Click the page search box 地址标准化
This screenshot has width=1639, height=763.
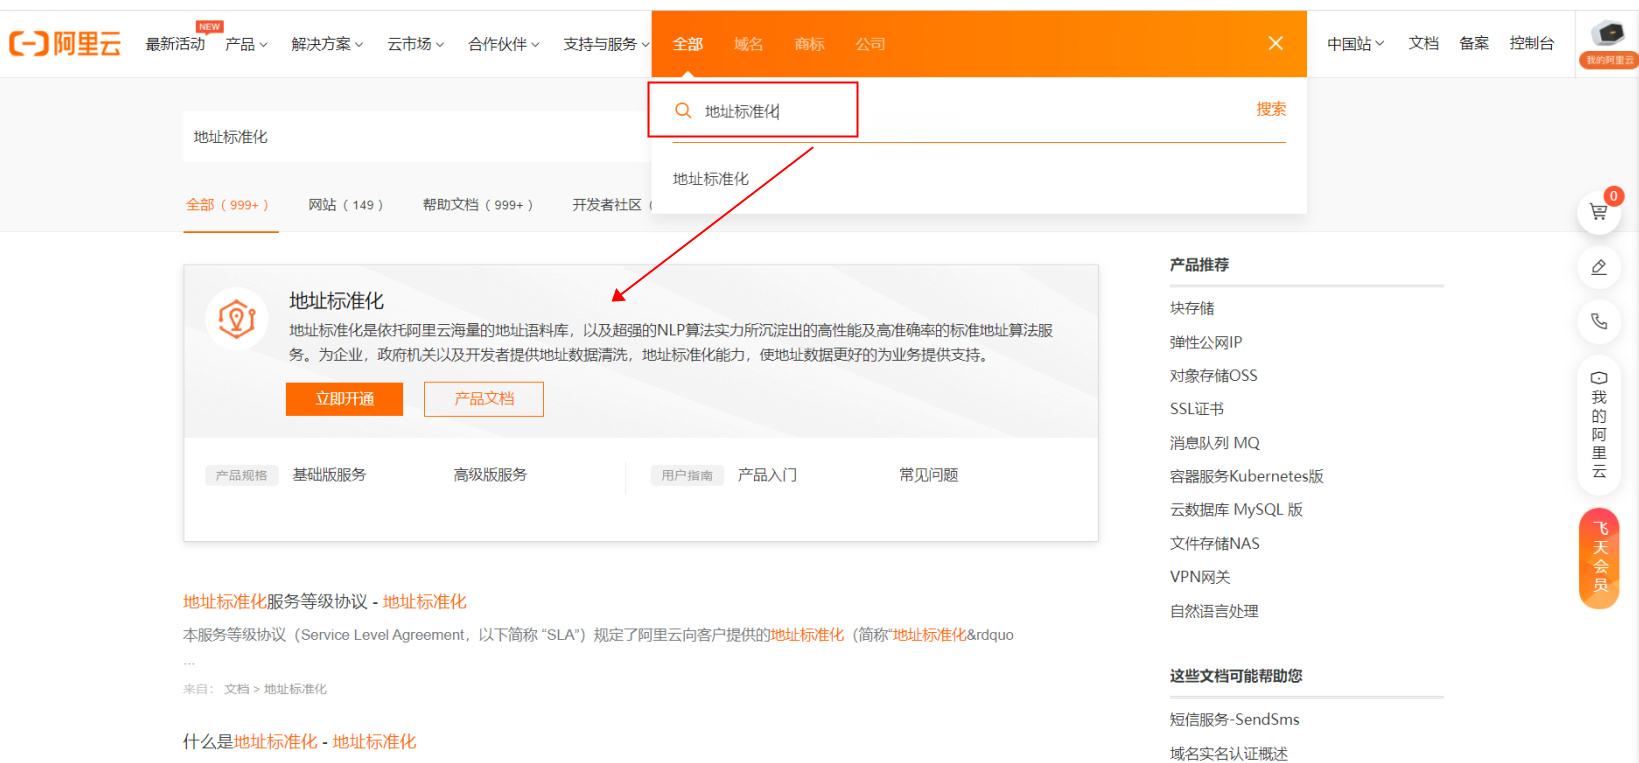coord(417,137)
